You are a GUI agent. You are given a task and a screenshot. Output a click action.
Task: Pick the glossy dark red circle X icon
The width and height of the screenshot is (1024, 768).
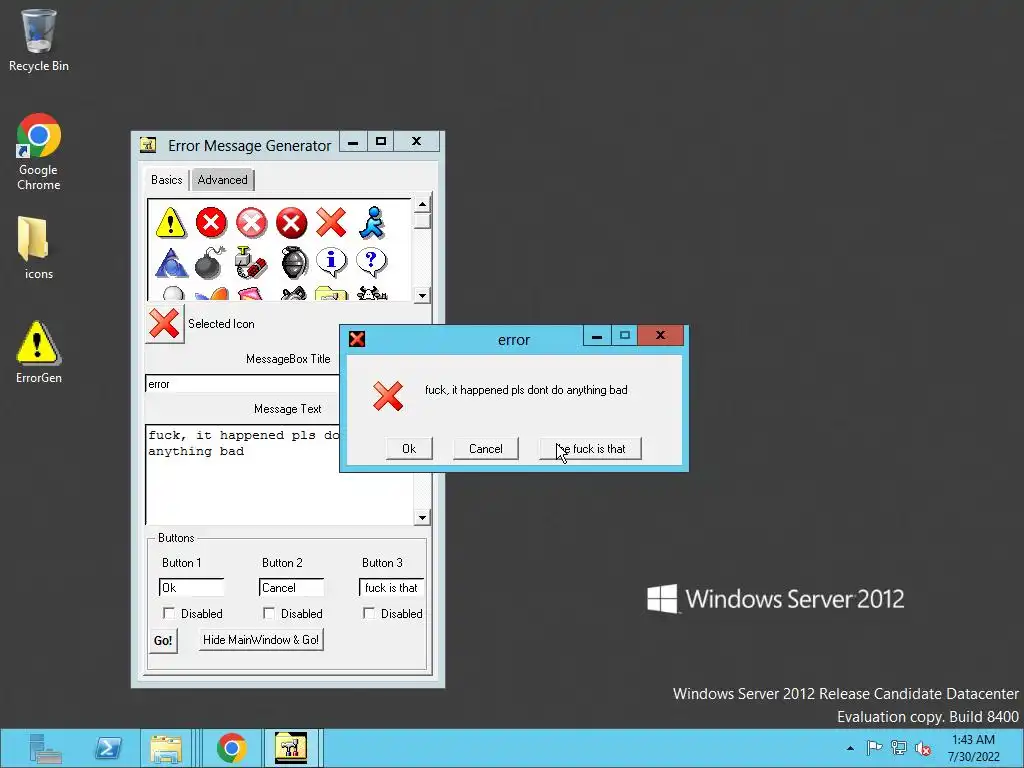point(291,223)
